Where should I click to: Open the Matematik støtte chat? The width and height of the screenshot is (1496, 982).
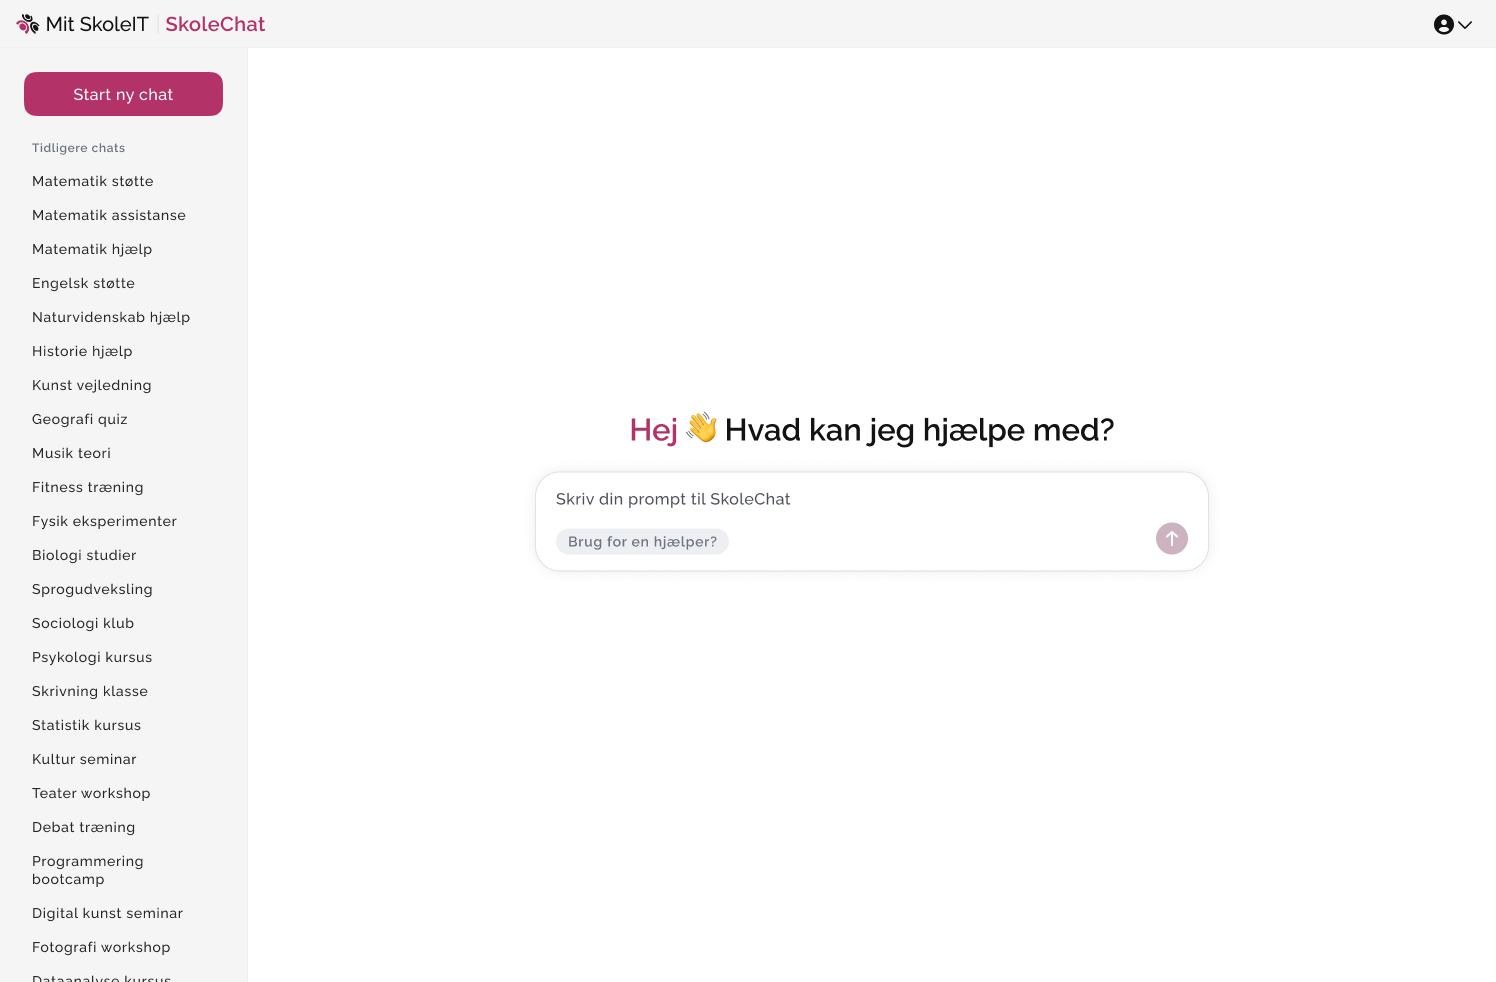(93, 181)
